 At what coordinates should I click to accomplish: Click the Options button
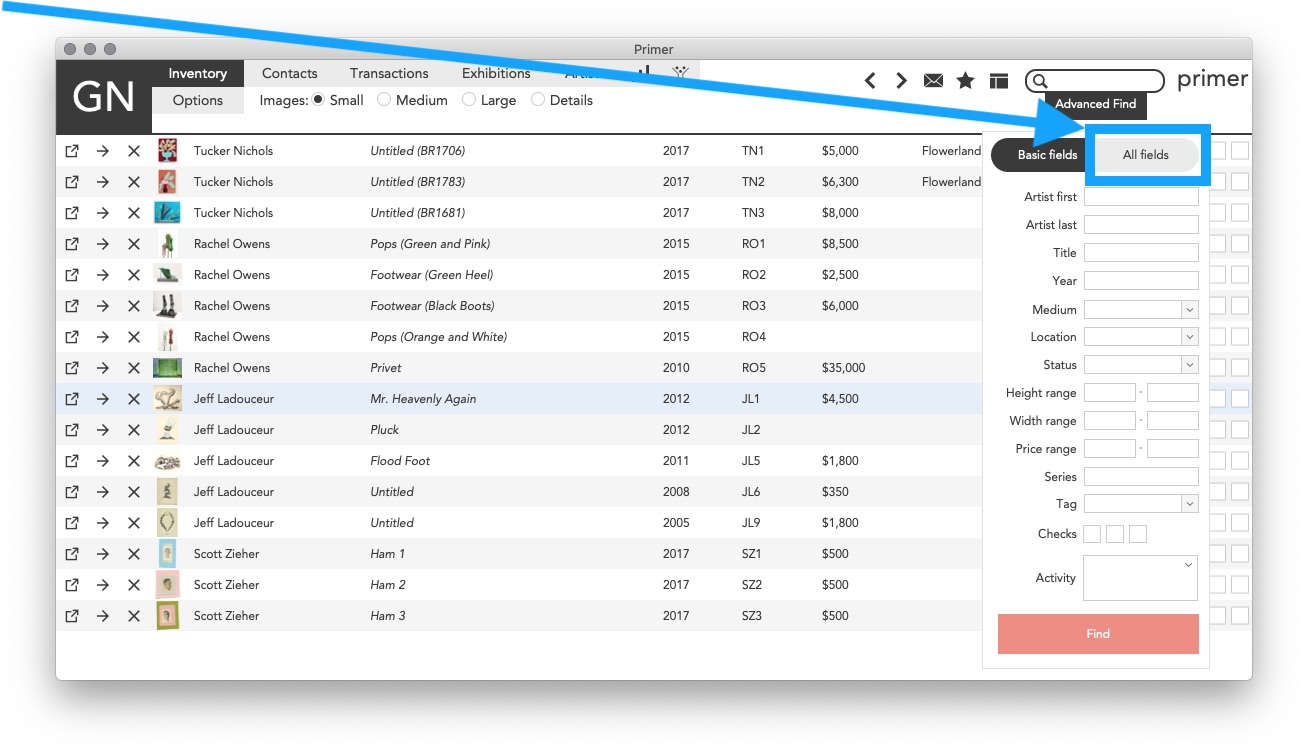(x=197, y=100)
